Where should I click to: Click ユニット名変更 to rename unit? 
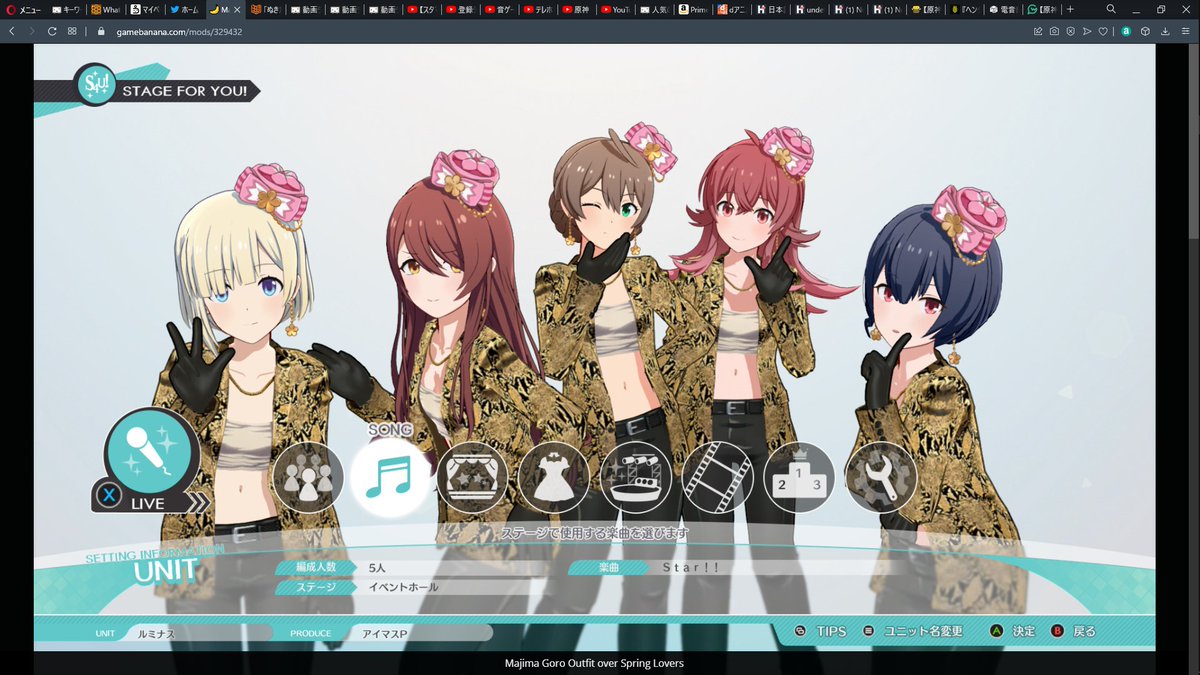pyautogui.click(x=912, y=631)
